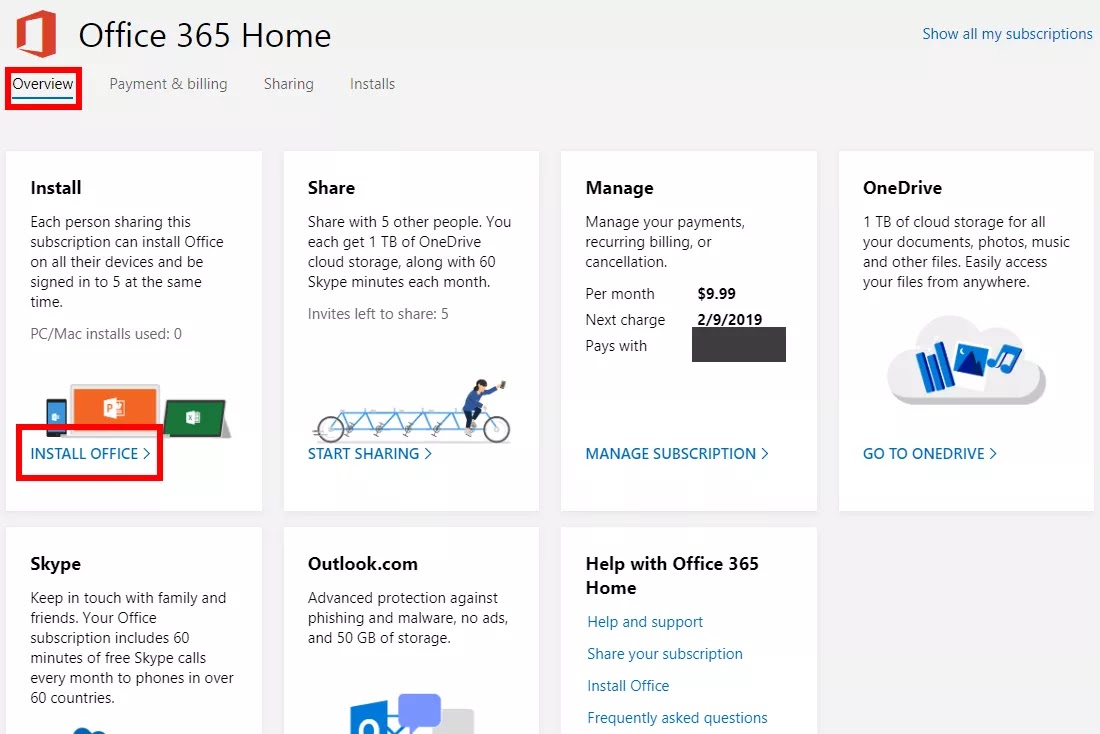Click 'PC/Mac installs used: 0' text
This screenshot has width=1100, height=734.
[106, 334]
